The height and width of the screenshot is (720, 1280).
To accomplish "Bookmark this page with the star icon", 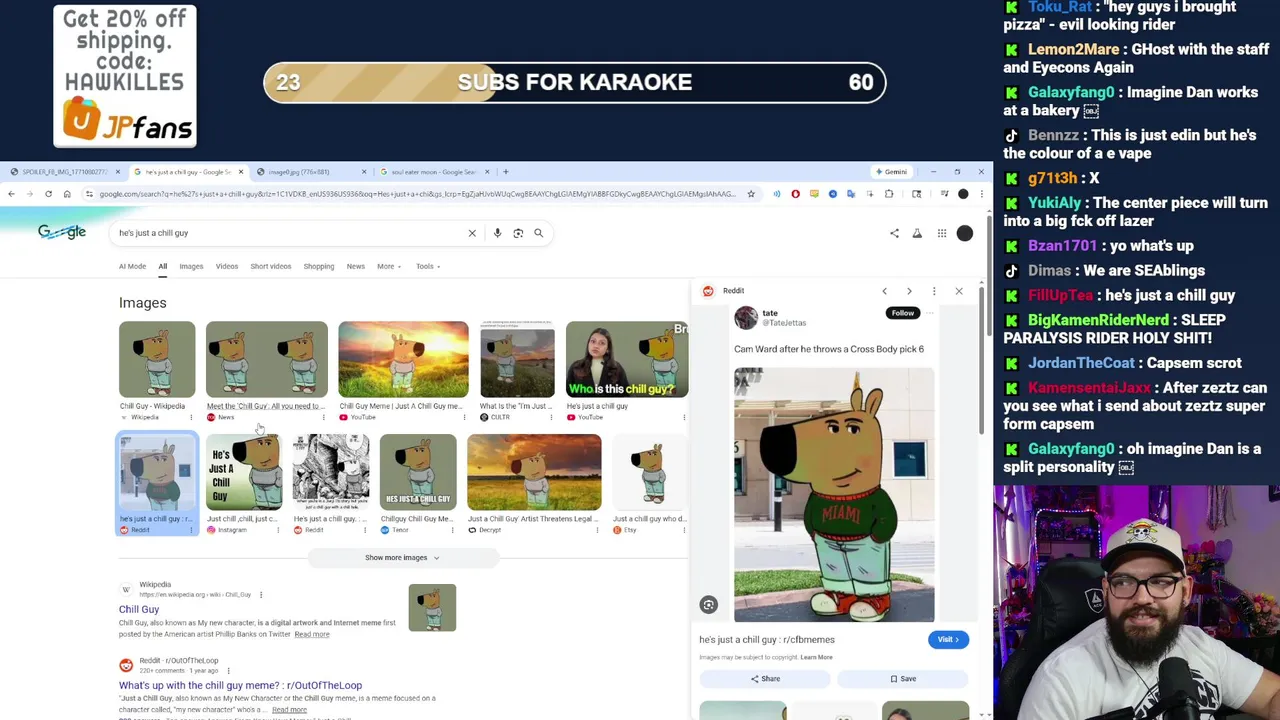I will click(751, 194).
